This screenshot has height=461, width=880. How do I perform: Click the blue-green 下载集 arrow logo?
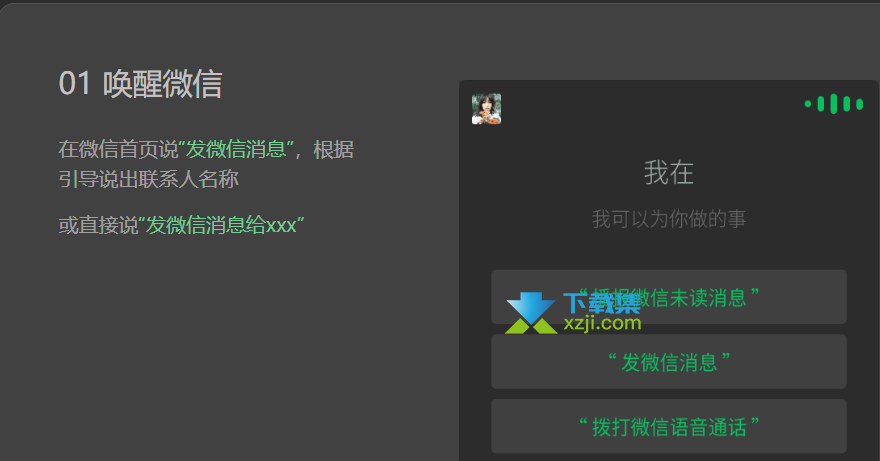pyautogui.click(x=531, y=313)
